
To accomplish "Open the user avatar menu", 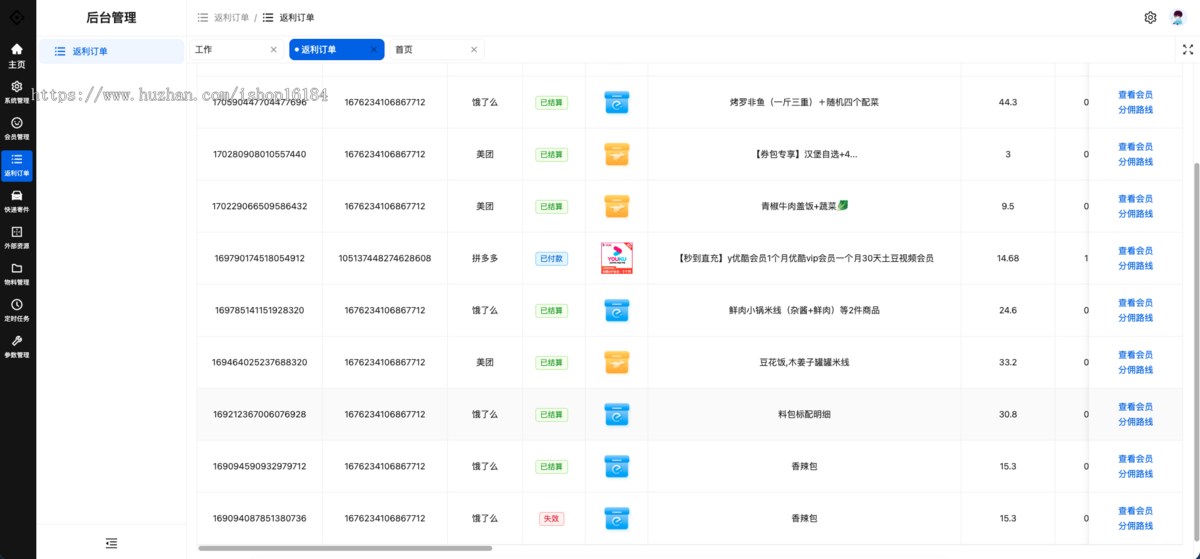I will point(1178,18).
